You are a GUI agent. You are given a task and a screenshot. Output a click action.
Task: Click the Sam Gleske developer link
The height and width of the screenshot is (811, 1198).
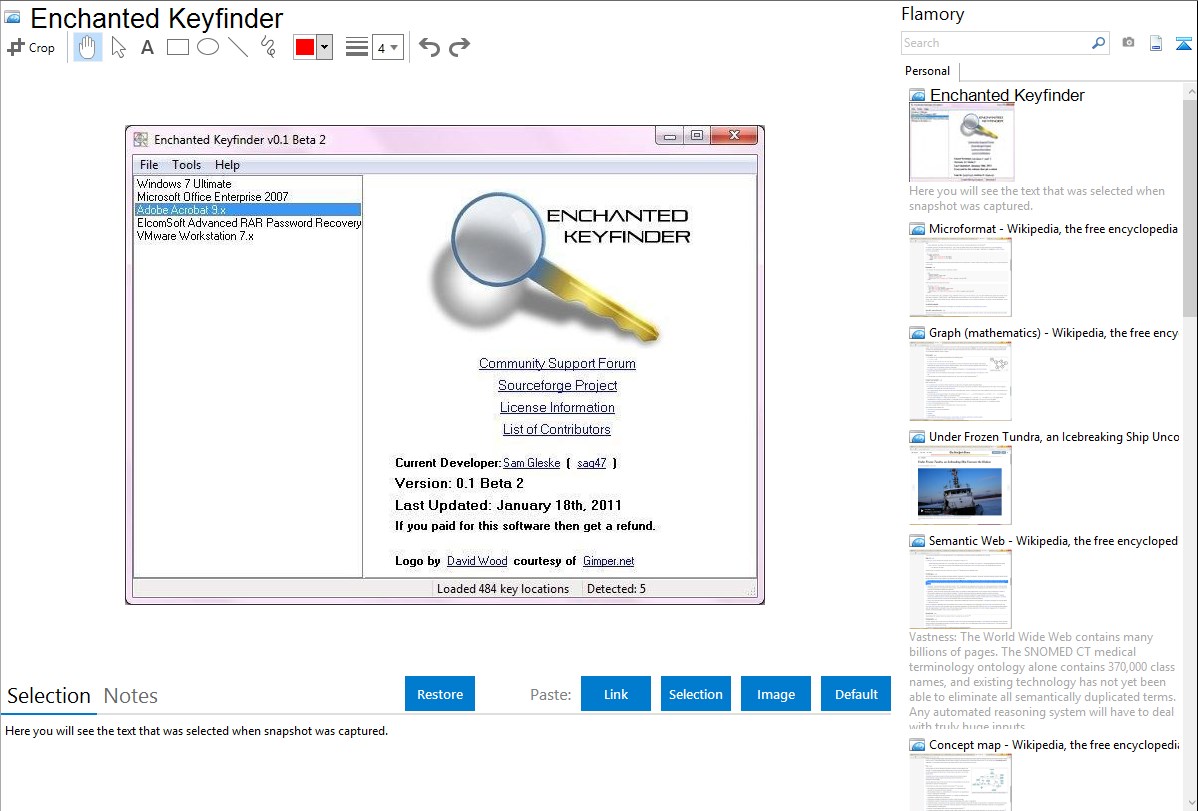(531, 462)
